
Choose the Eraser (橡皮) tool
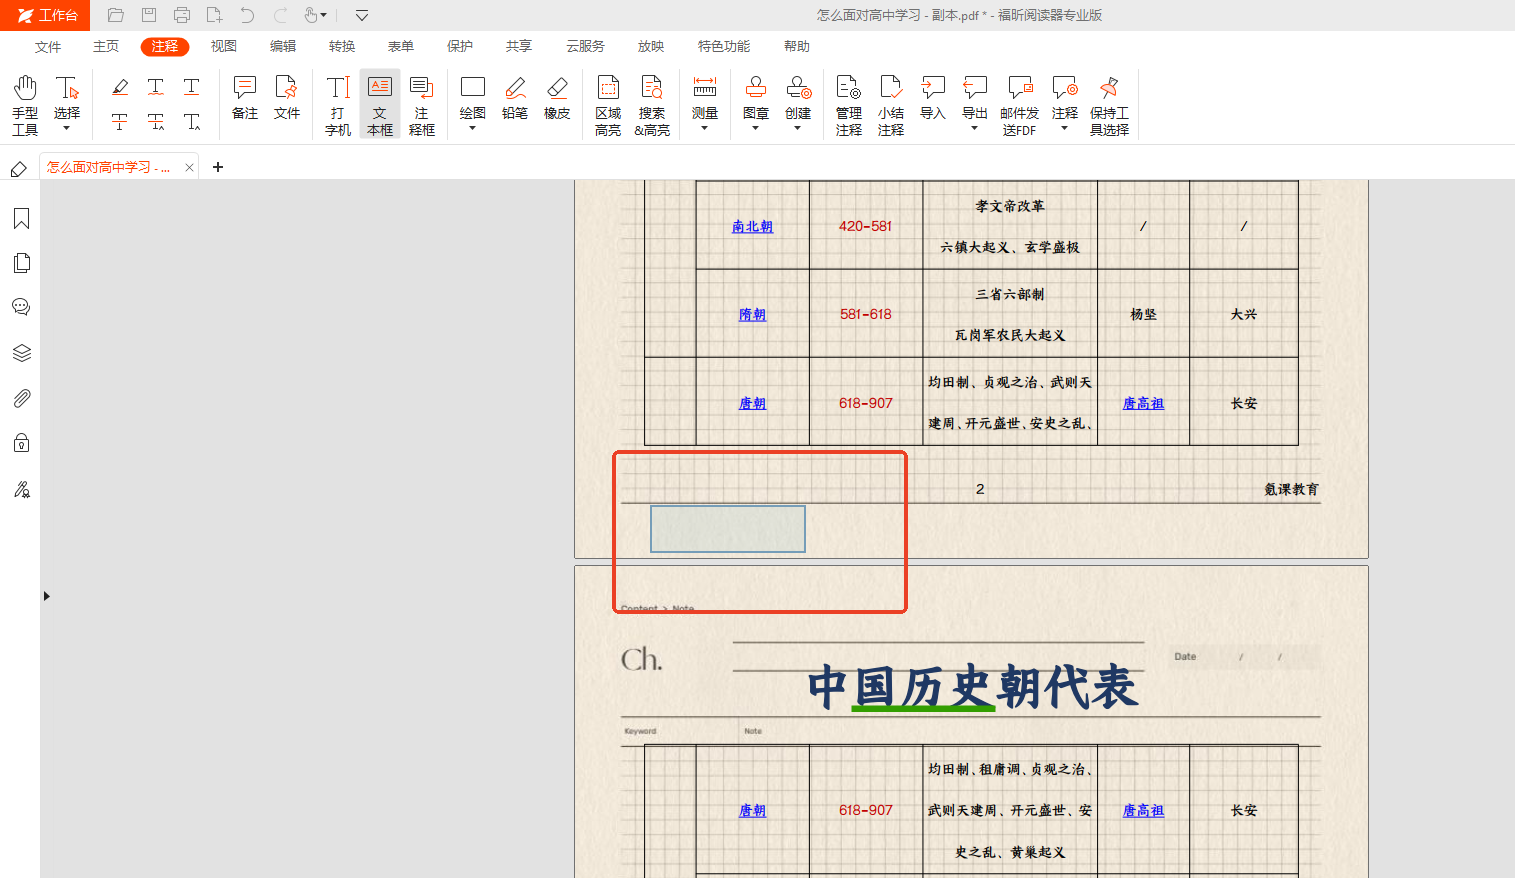click(557, 98)
